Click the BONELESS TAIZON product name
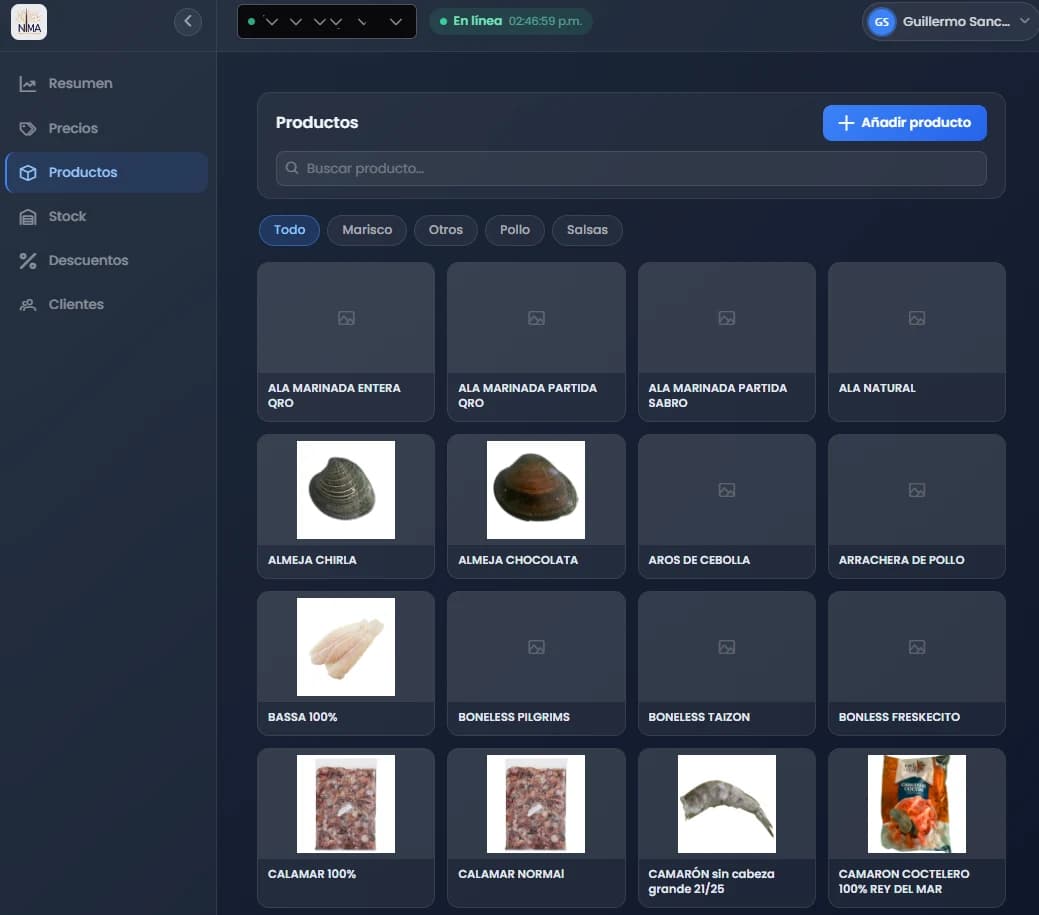This screenshot has height=915, width=1039. (x=699, y=717)
